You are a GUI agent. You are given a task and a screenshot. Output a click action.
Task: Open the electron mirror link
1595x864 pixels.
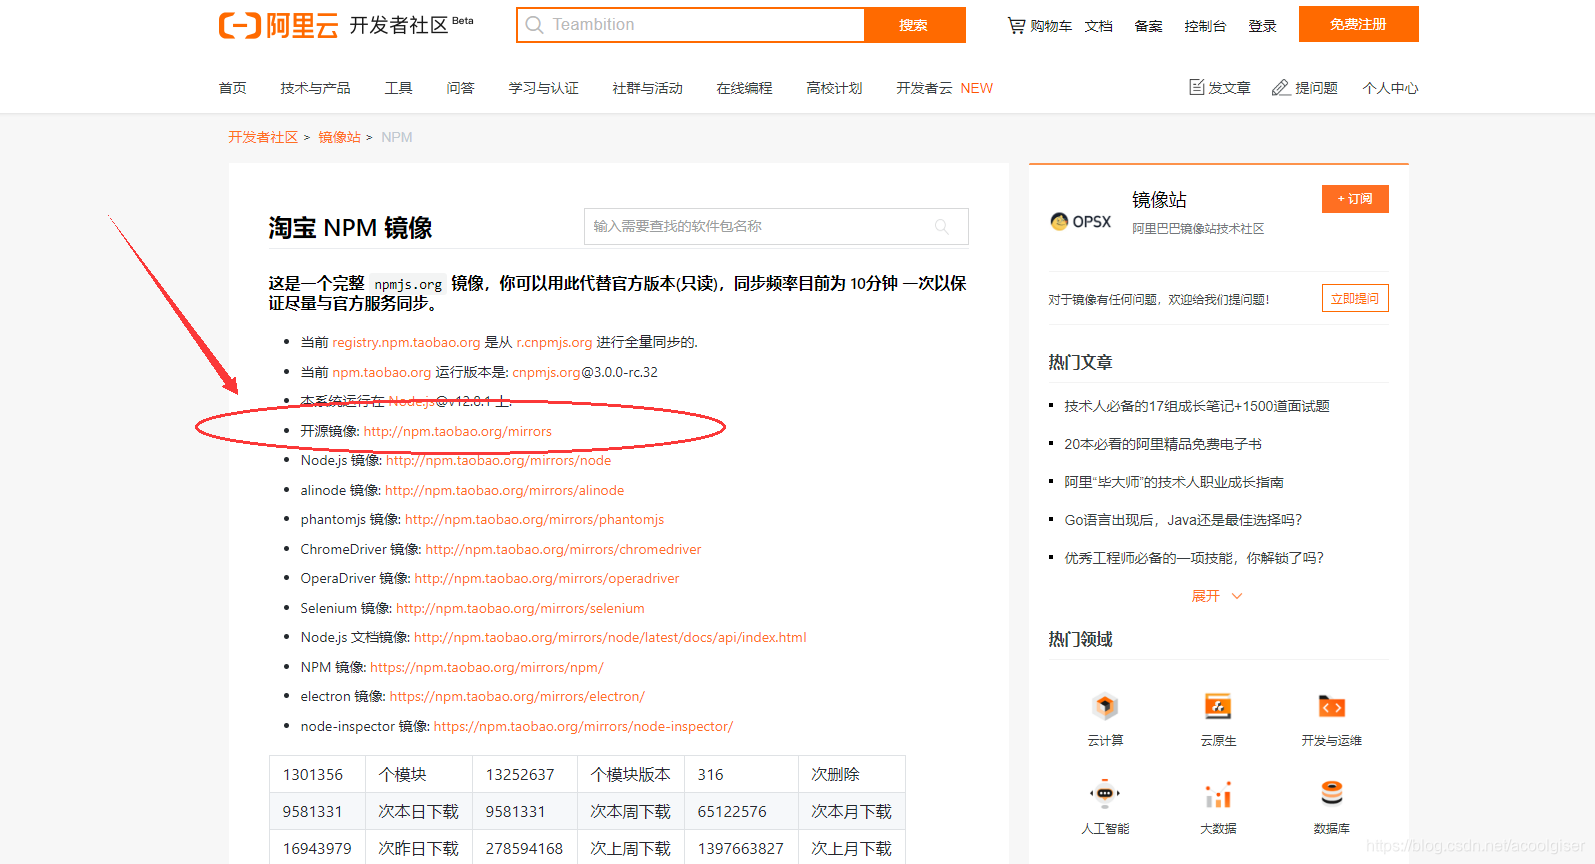[x=517, y=696]
